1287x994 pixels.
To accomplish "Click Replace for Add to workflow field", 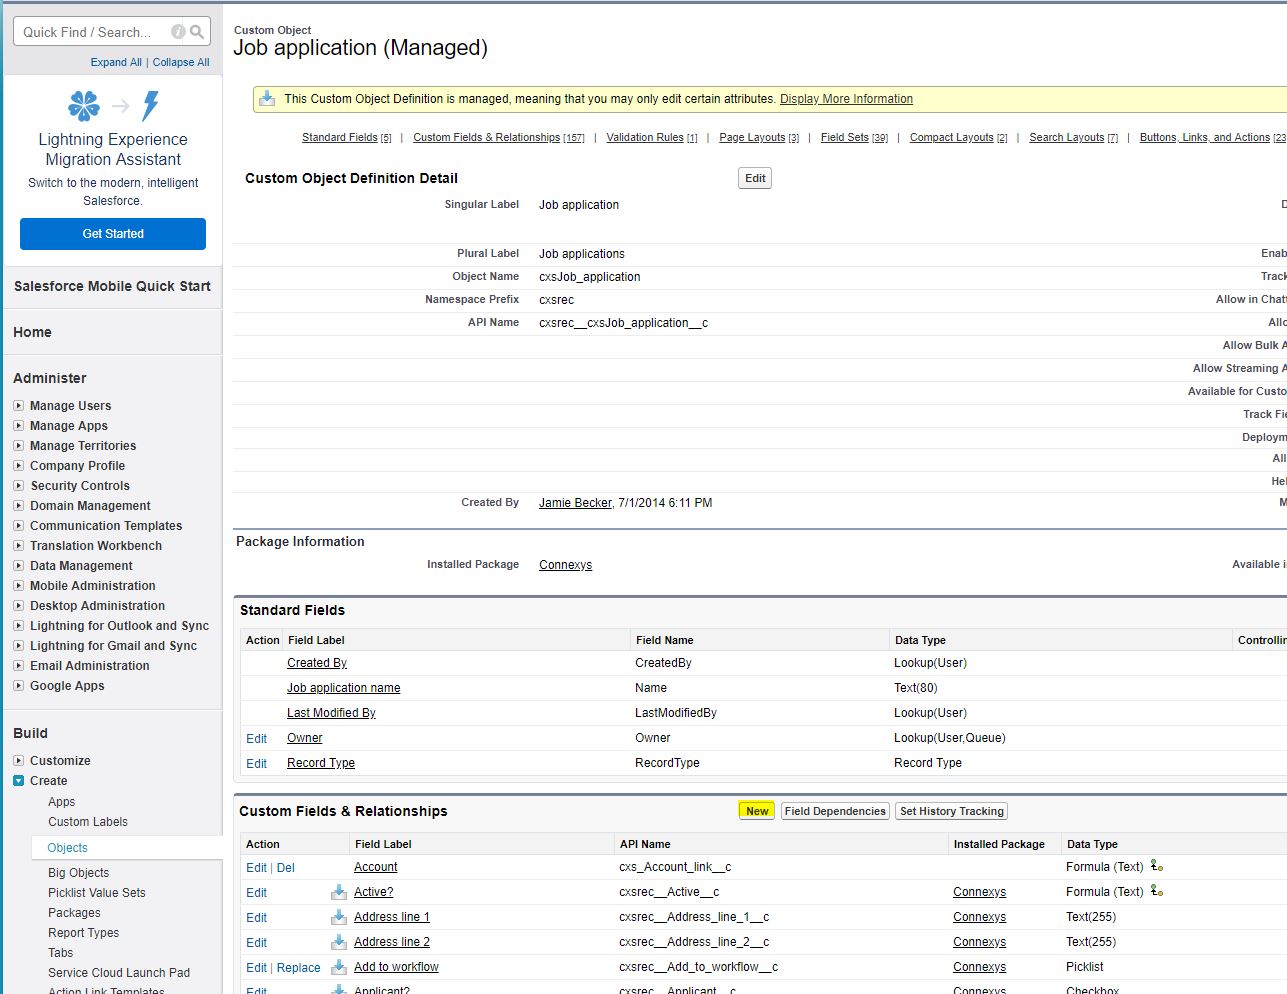I will pos(298,968).
